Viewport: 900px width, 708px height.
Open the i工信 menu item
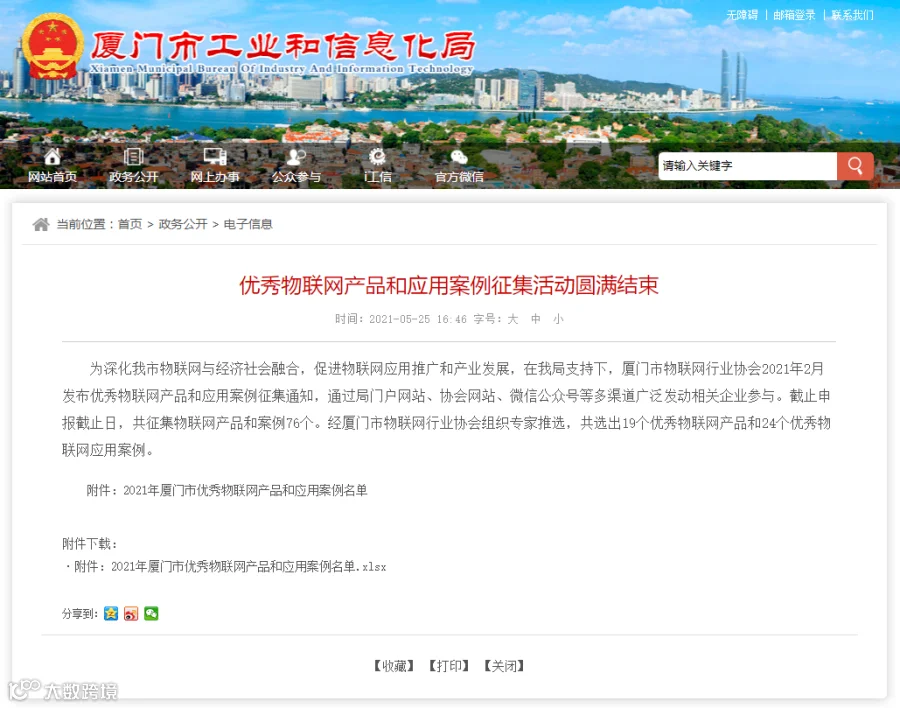(x=378, y=177)
